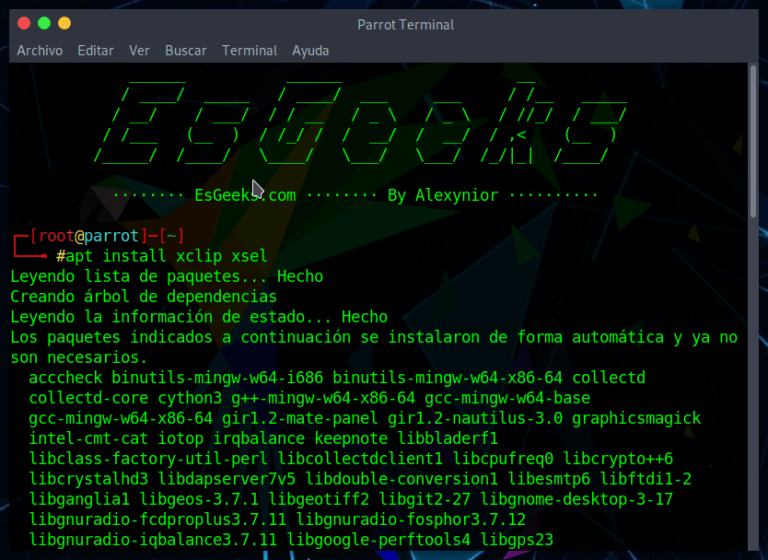Image resolution: width=768 pixels, height=560 pixels.
Task: Click the green window control button
Action: pos(44,23)
